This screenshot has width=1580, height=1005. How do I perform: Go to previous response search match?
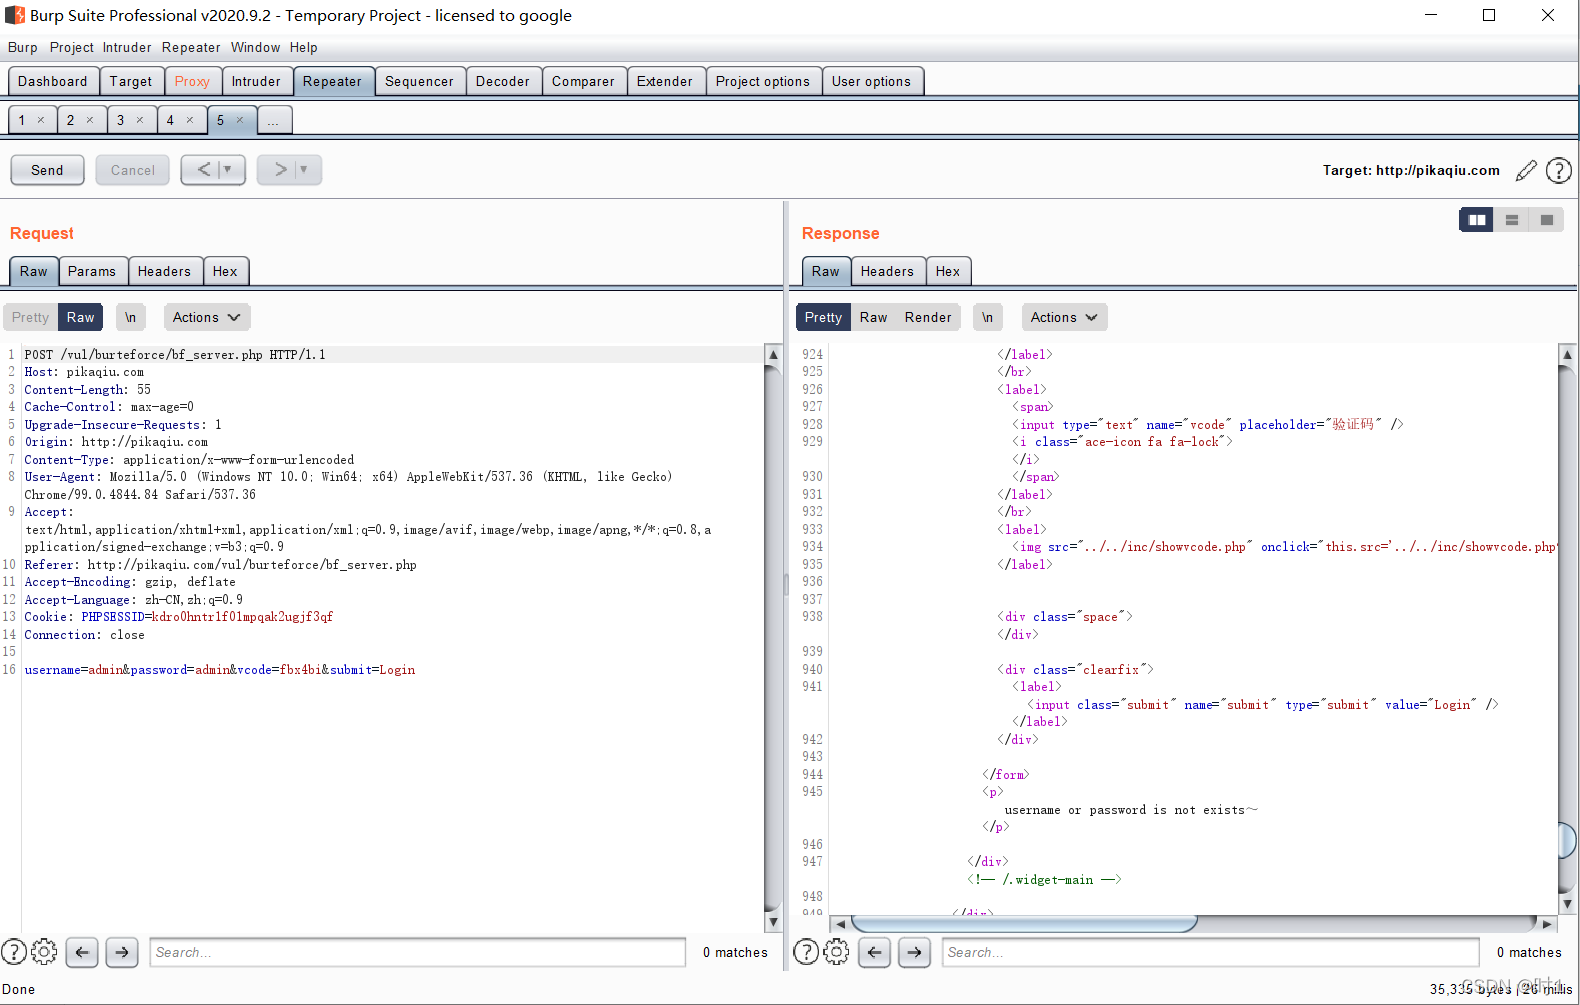point(874,952)
